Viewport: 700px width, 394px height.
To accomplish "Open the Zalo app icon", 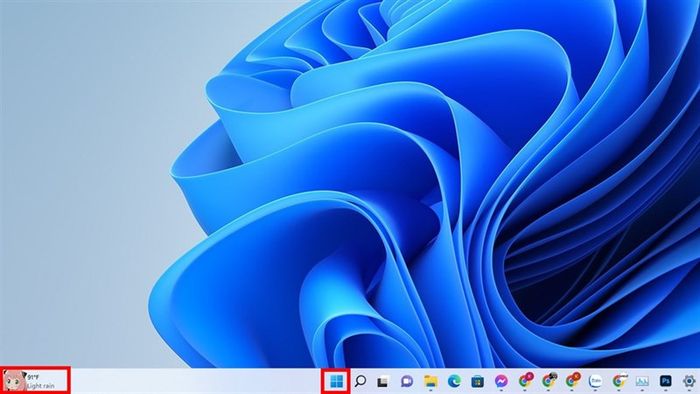I will [596, 381].
